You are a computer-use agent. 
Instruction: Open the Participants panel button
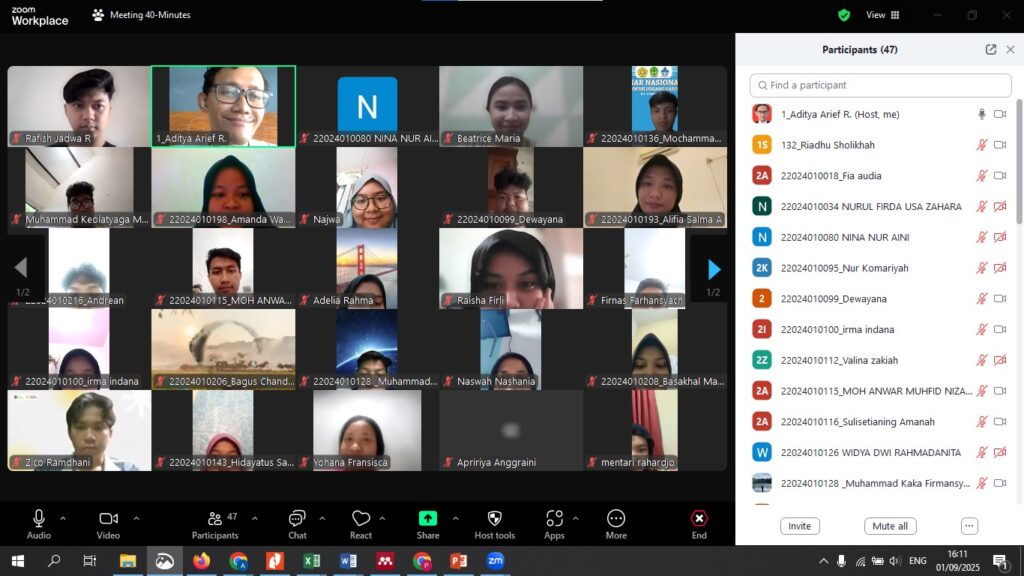tap(215, 524)
